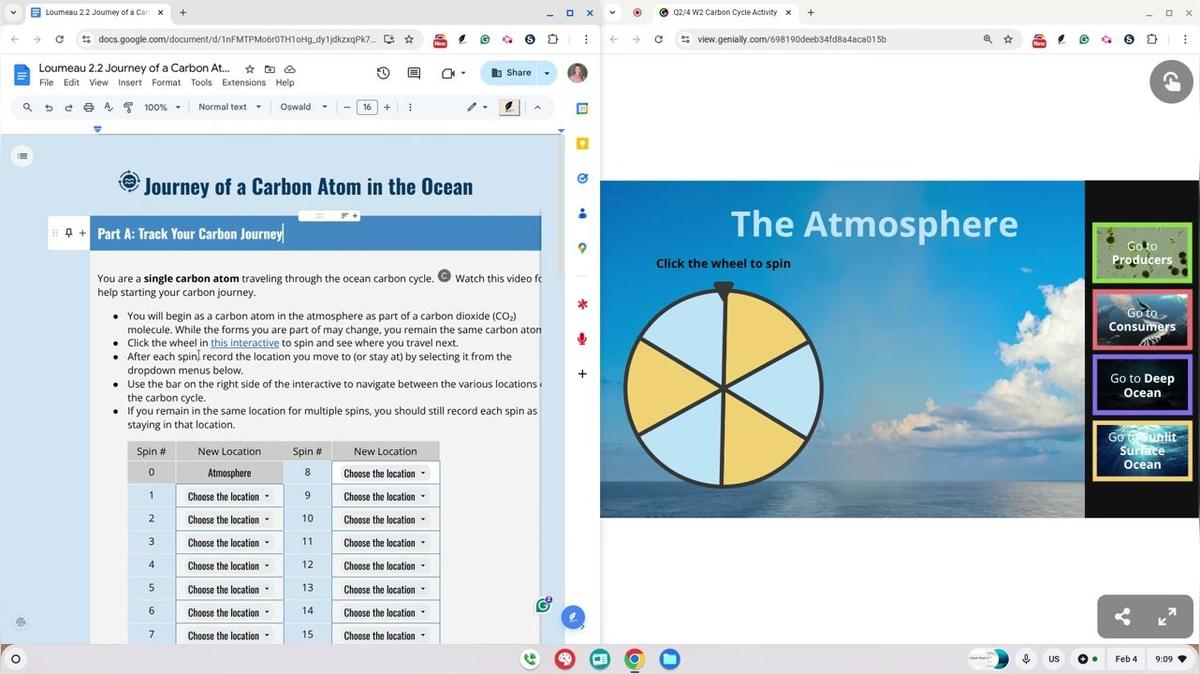Image resolution: width=1200 pixels, height=674 pixels.
Task: Collapse the Docs toolbar
Action: 537,107
